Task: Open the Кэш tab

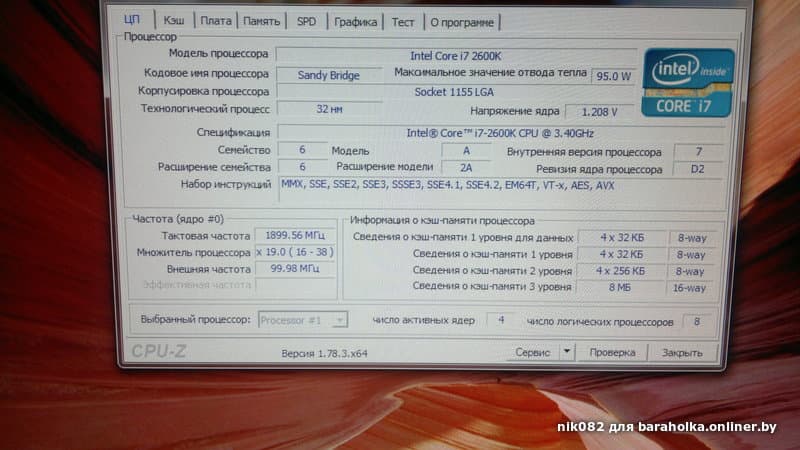Action: tap(174, 21)
